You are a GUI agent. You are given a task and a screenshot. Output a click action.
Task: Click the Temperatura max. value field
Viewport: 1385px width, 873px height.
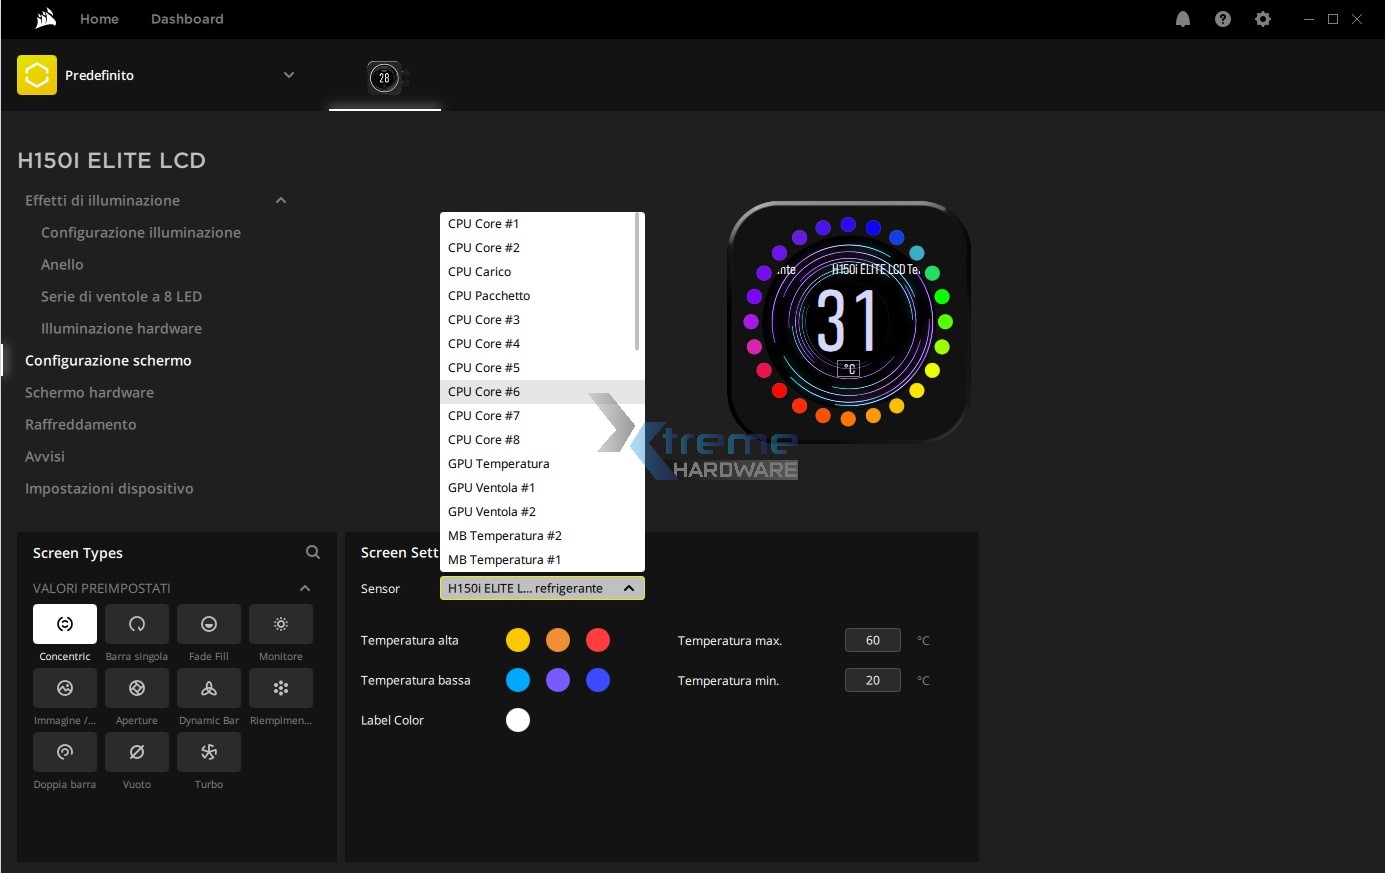(872, 640)
